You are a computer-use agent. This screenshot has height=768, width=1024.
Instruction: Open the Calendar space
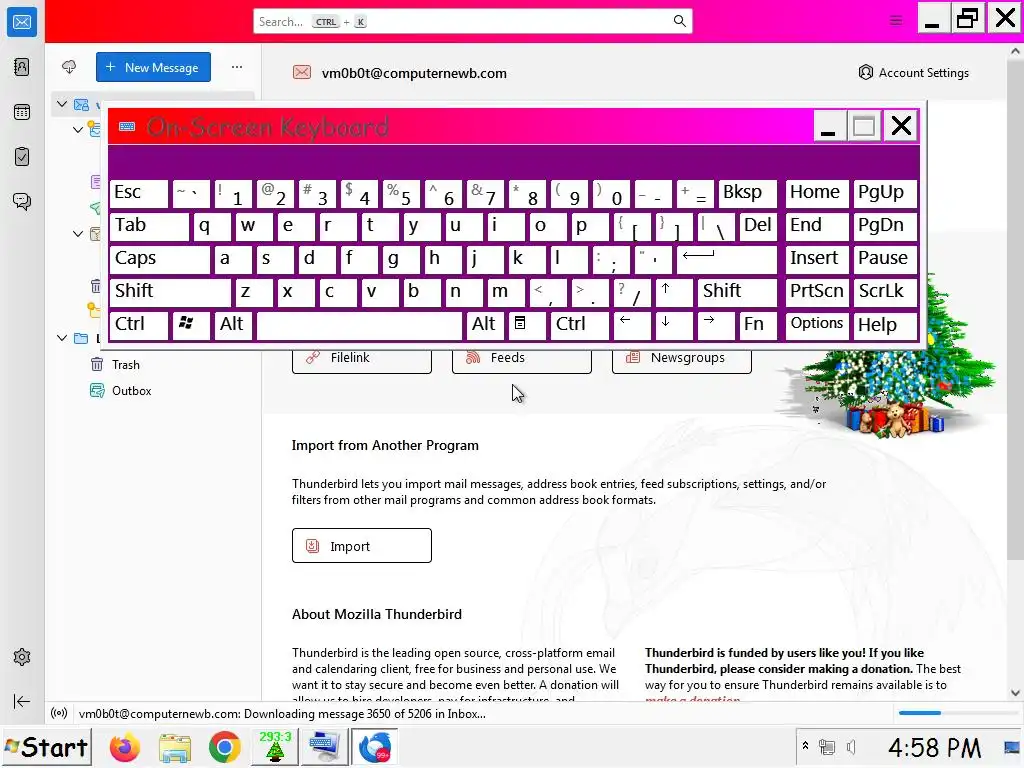[x=22, y=112]
